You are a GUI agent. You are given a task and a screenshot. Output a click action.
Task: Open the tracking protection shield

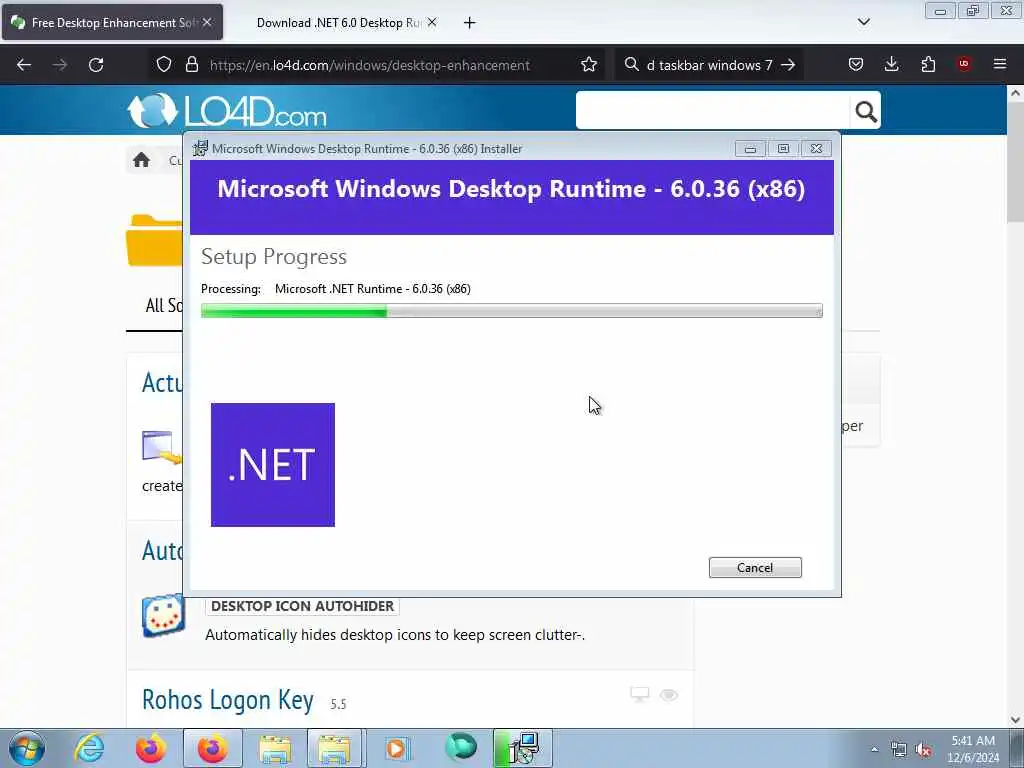[x=164, y=65]
